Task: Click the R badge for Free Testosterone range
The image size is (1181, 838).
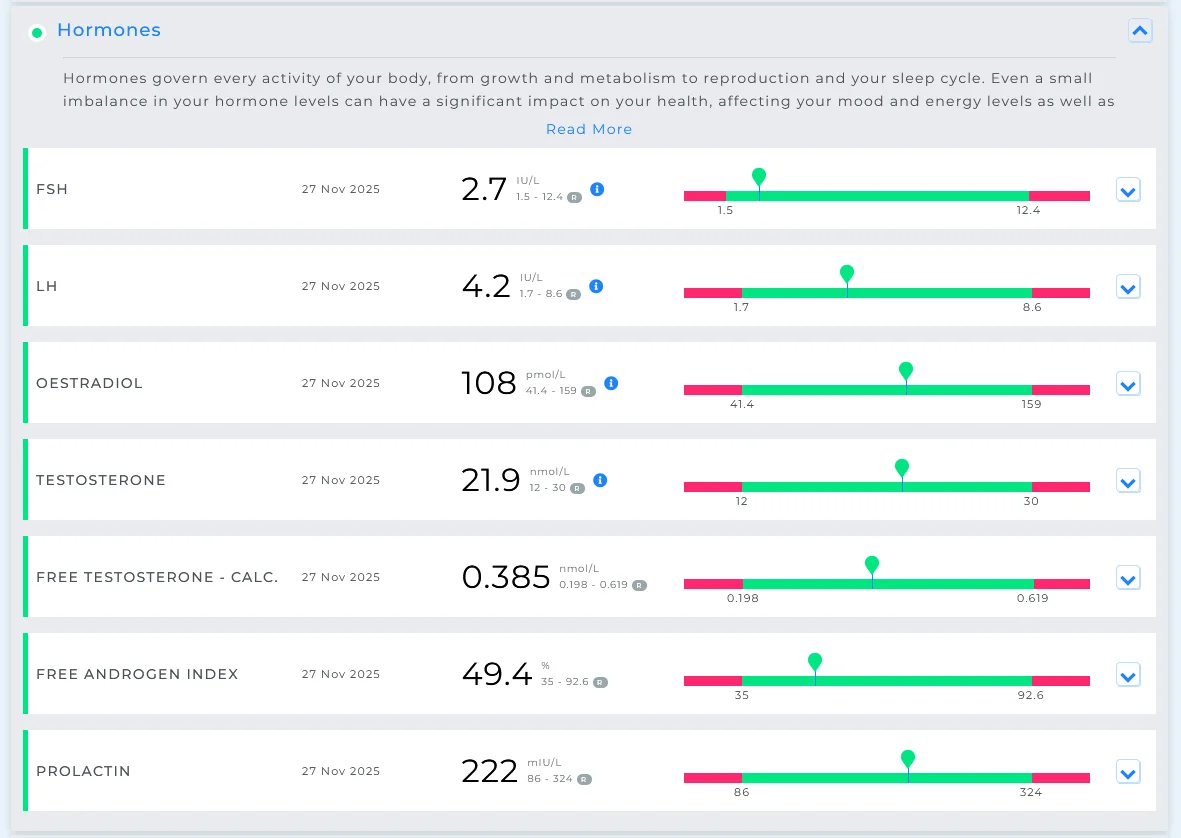Action: (639, 585)
